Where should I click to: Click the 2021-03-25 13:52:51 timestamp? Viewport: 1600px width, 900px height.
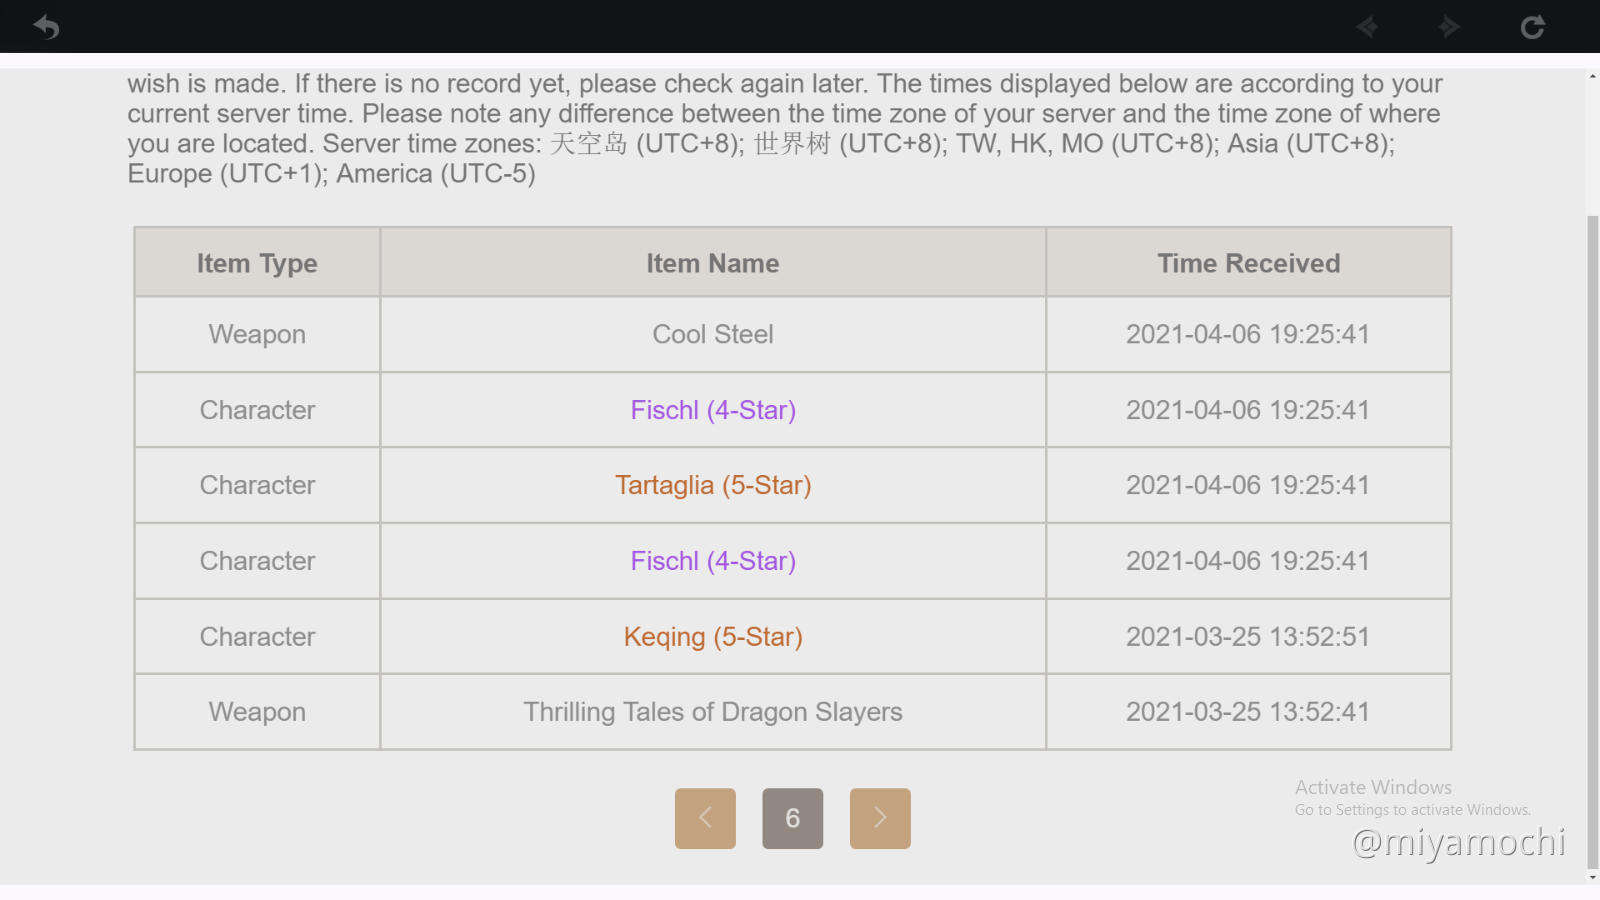tap(1247, 637)
